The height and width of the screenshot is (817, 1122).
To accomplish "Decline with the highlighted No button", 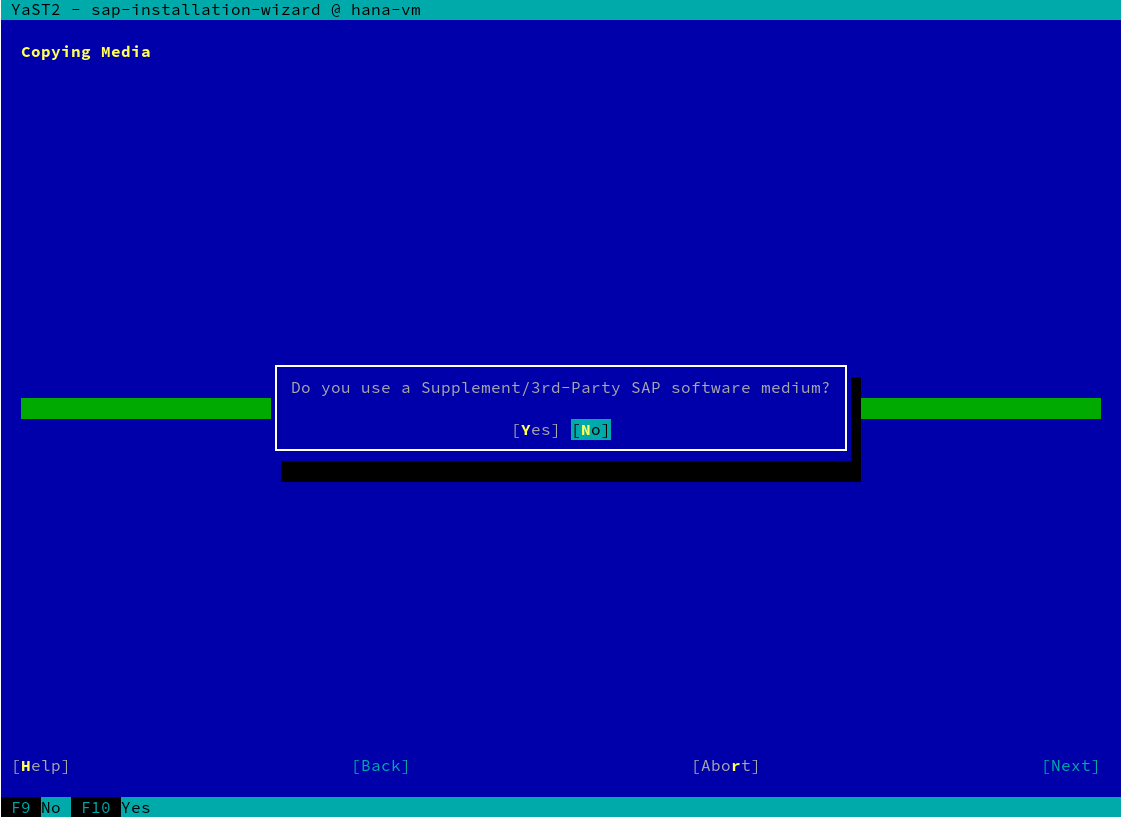I will point(590,429).
